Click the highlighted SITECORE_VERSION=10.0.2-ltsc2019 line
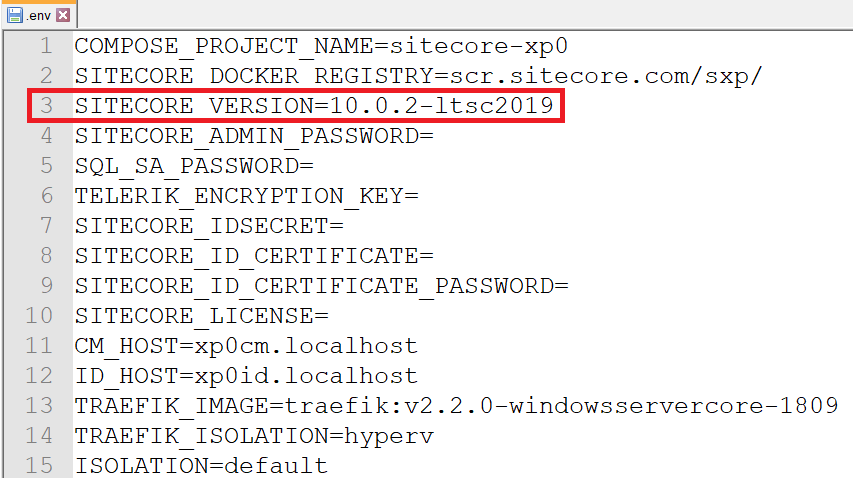Viewport: 853px width, 478px height. coord(314,105)
